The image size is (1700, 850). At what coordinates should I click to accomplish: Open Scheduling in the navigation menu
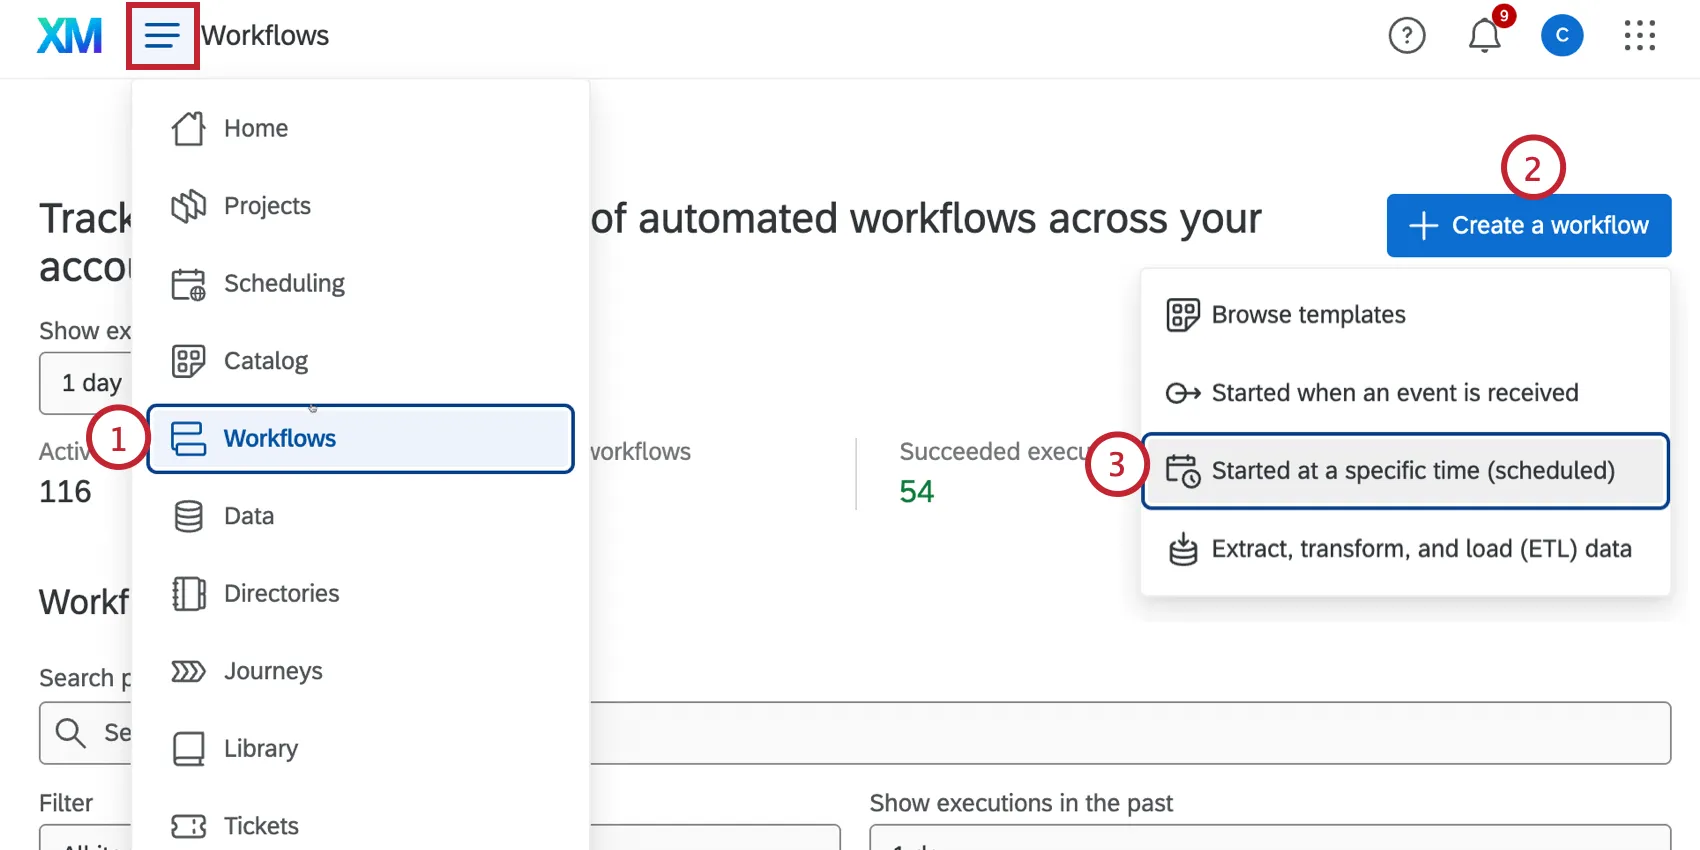point(284,284)
